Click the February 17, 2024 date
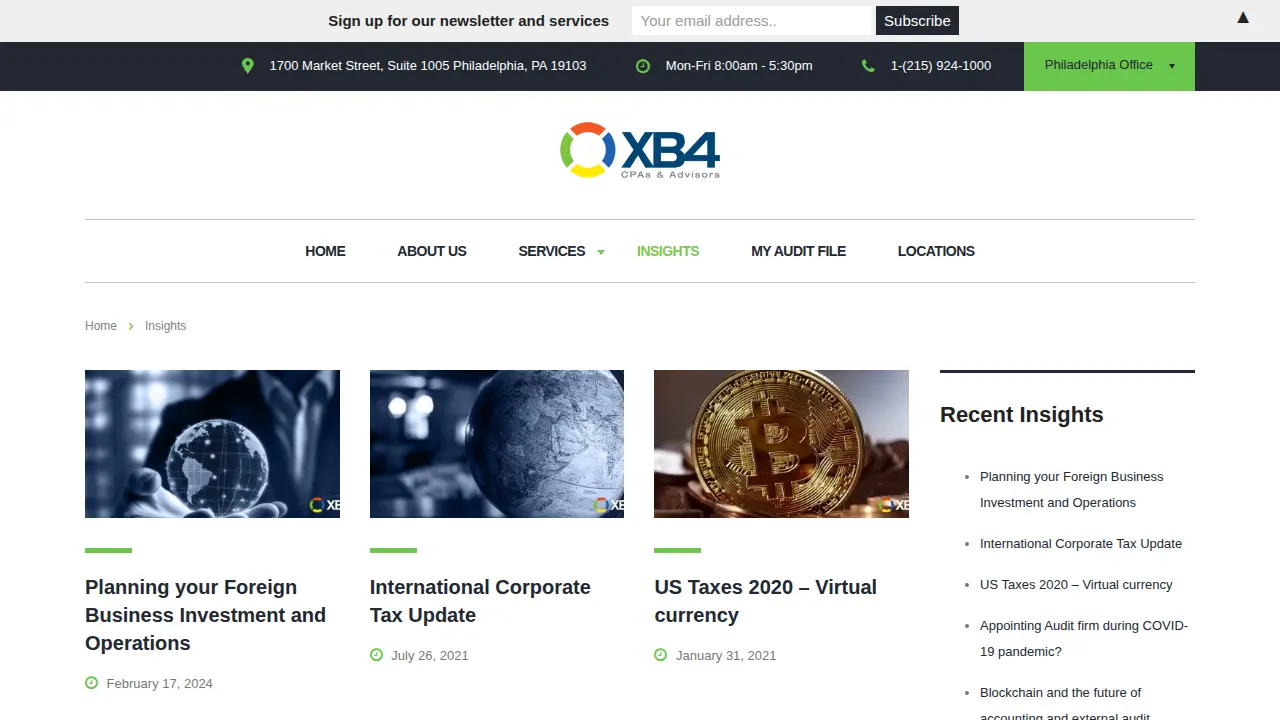Image resolution: width=1280 pixels, height=720 pixels. pos(160,684)
